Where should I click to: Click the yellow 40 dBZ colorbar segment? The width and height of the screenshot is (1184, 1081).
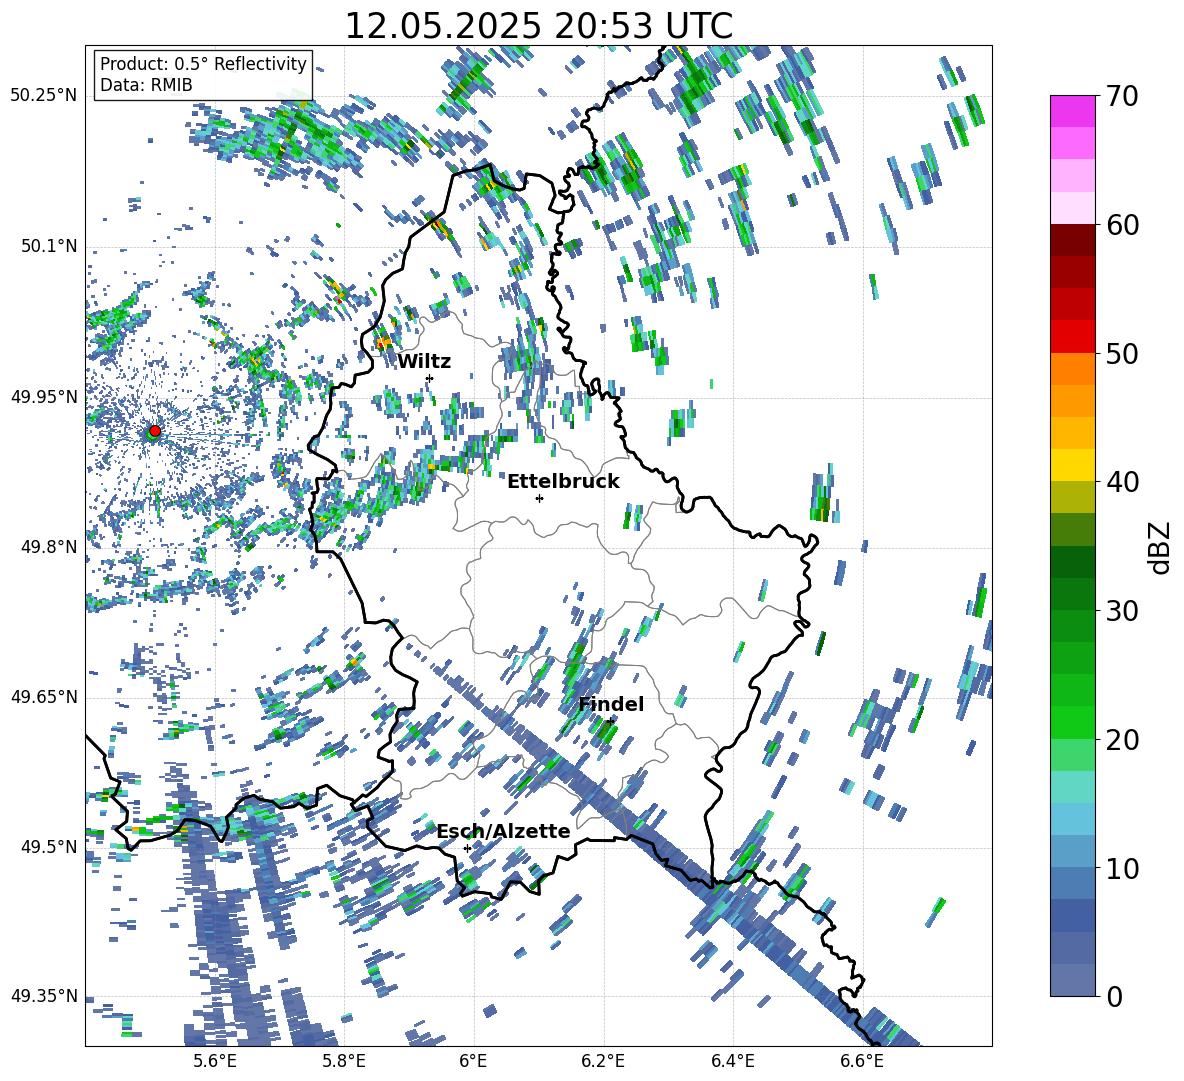1073,466
